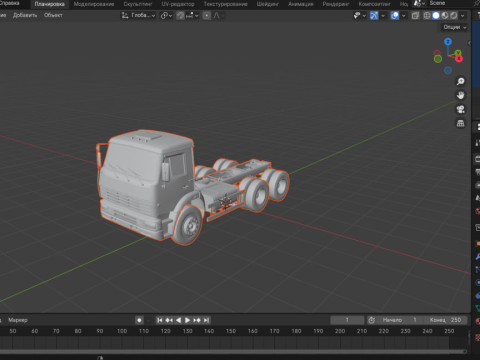Toggle snapping magnet
Viewport: 480px width, 360px height.
(180, 15)
